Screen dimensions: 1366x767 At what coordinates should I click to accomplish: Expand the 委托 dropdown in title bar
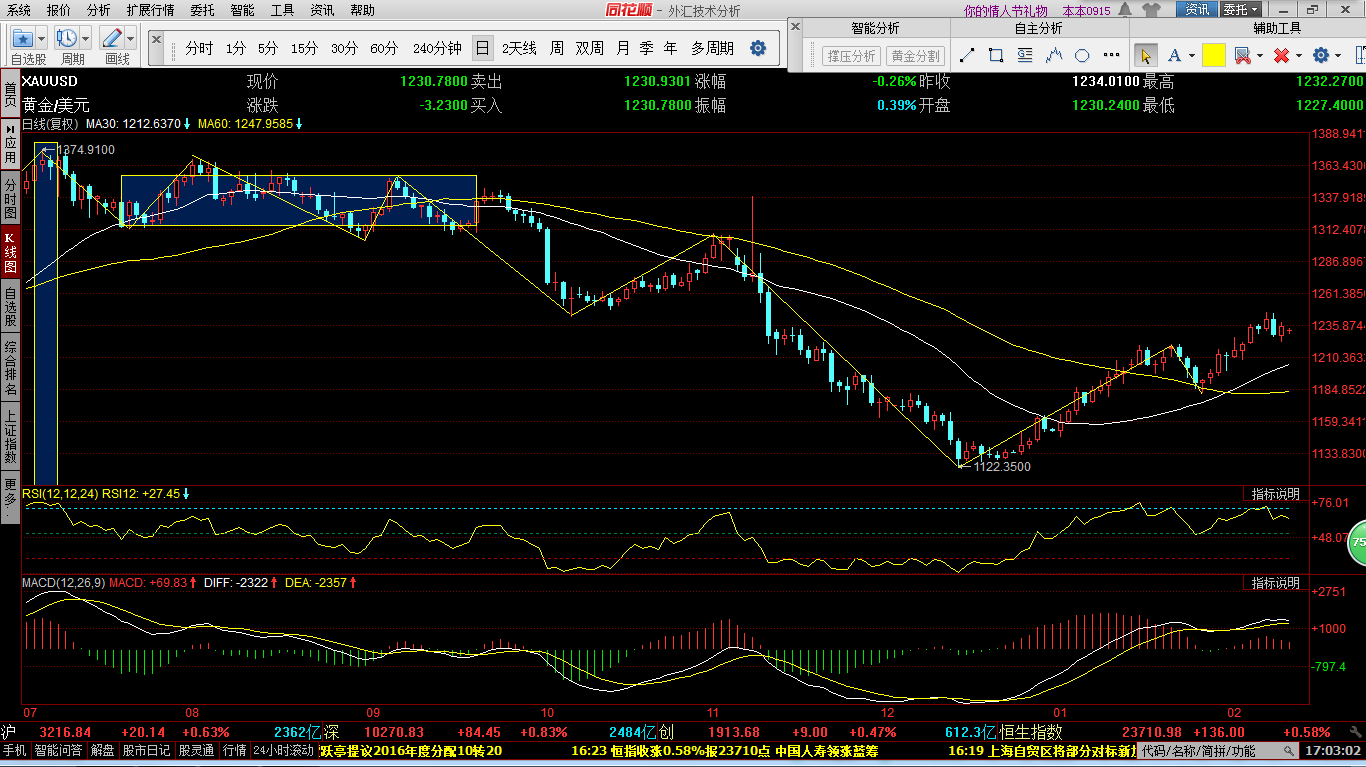(x=1240, y=10)
